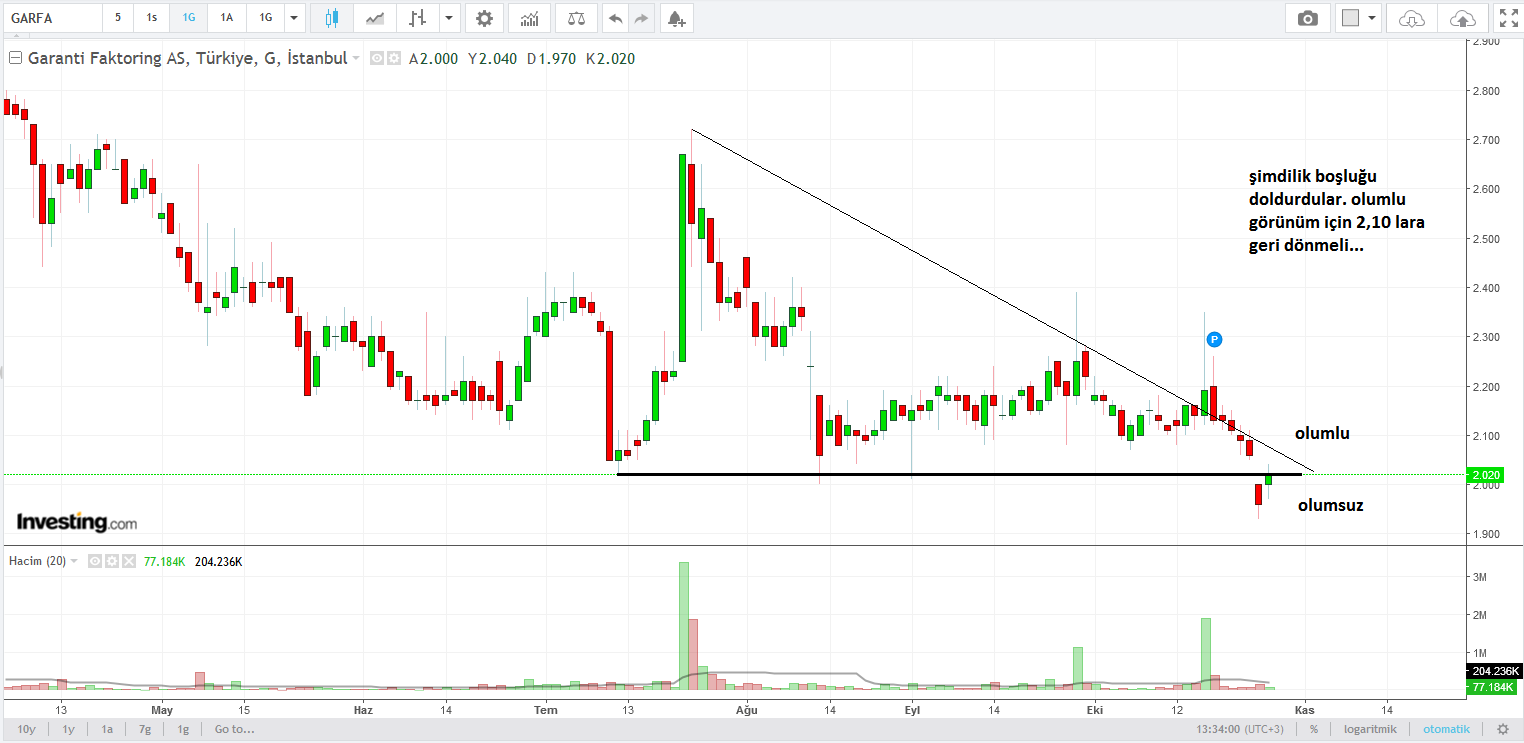Open the Go to... date picker
The height and width of the screenshot is (743, 1524).
pos(234,729)
